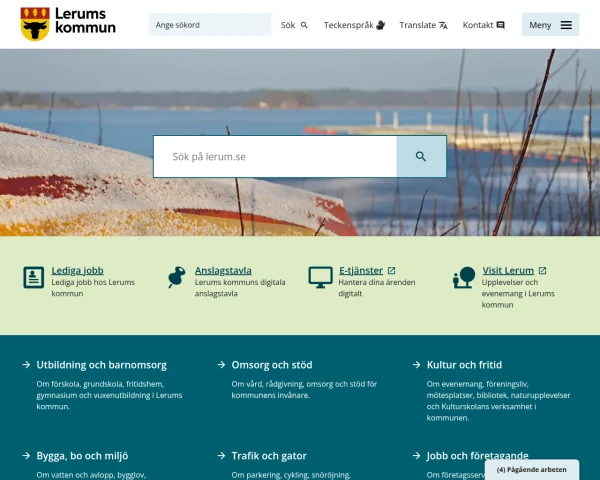
Task: Click the Lerums kommun logo
Action: pyautogui.click(x=68, y=24)
